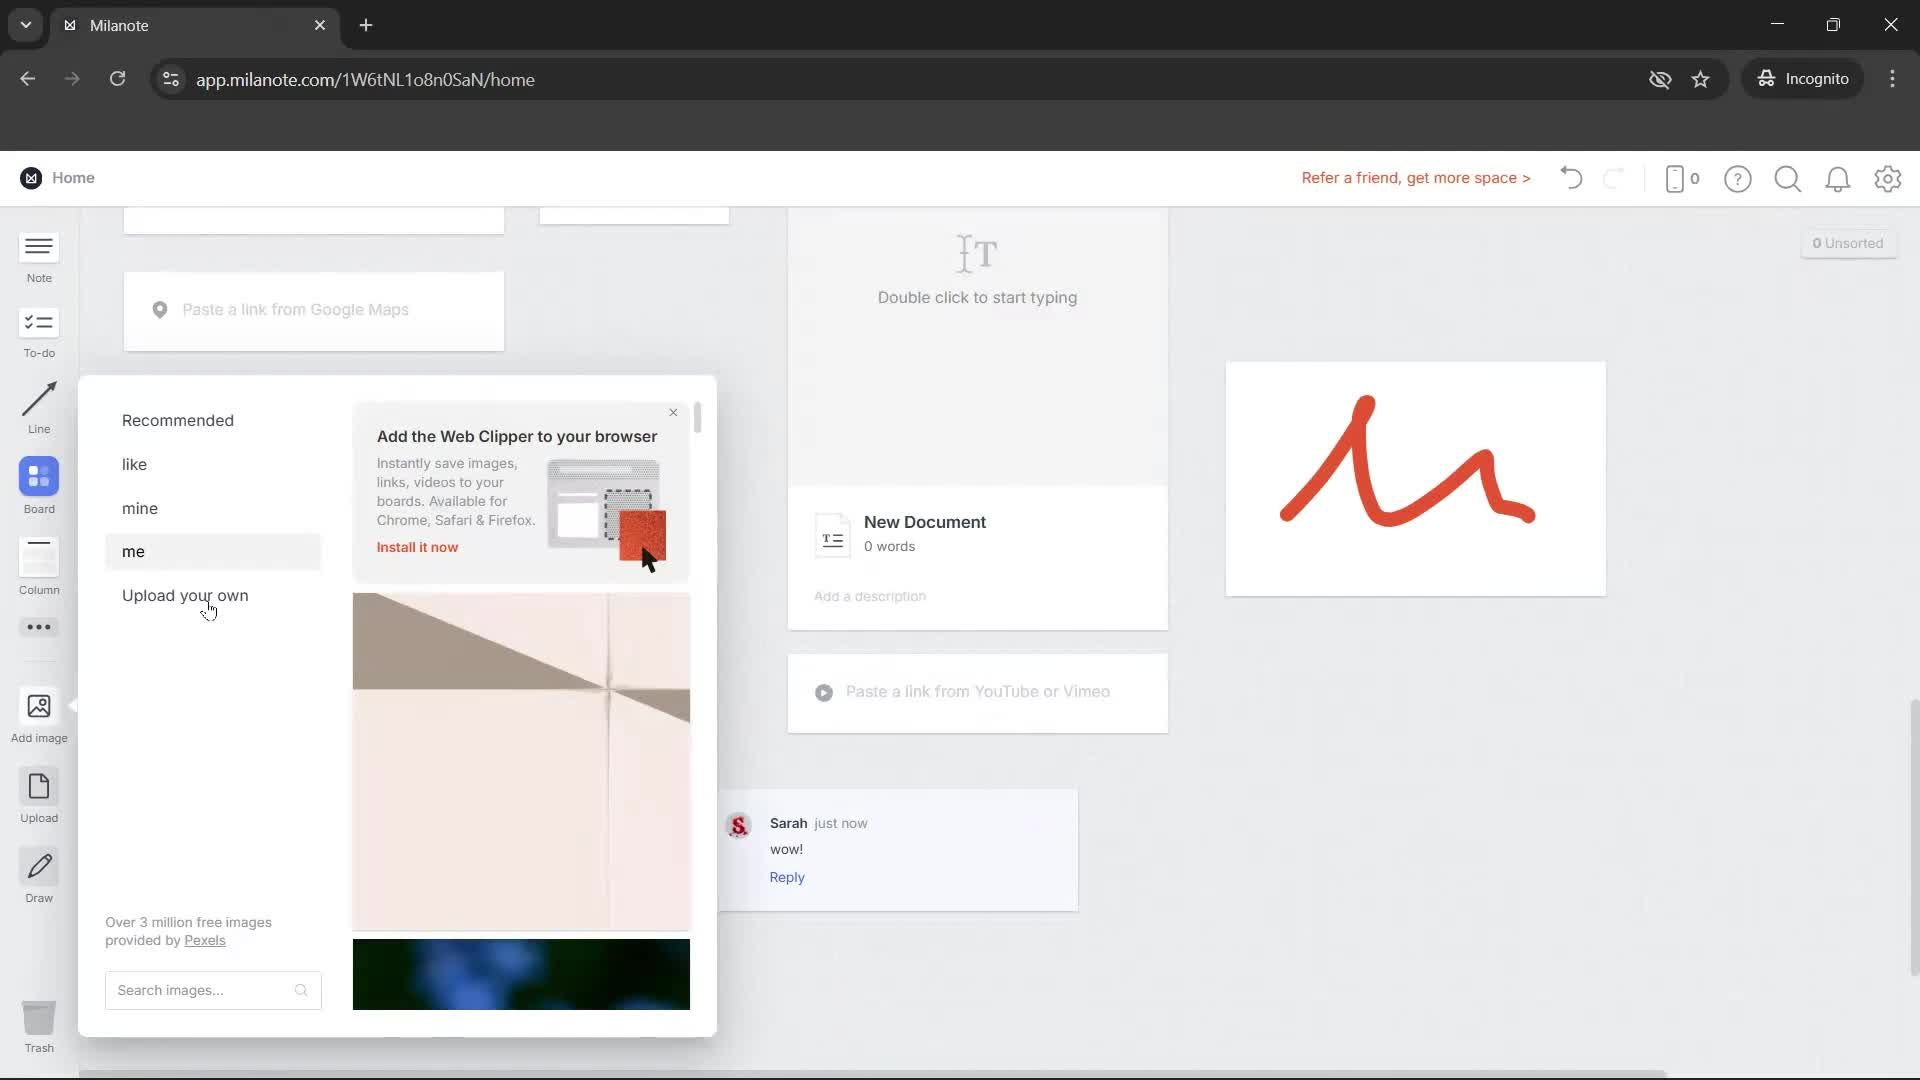
Task: Open the browser tab search dropdown
Action: click(24, 25)
